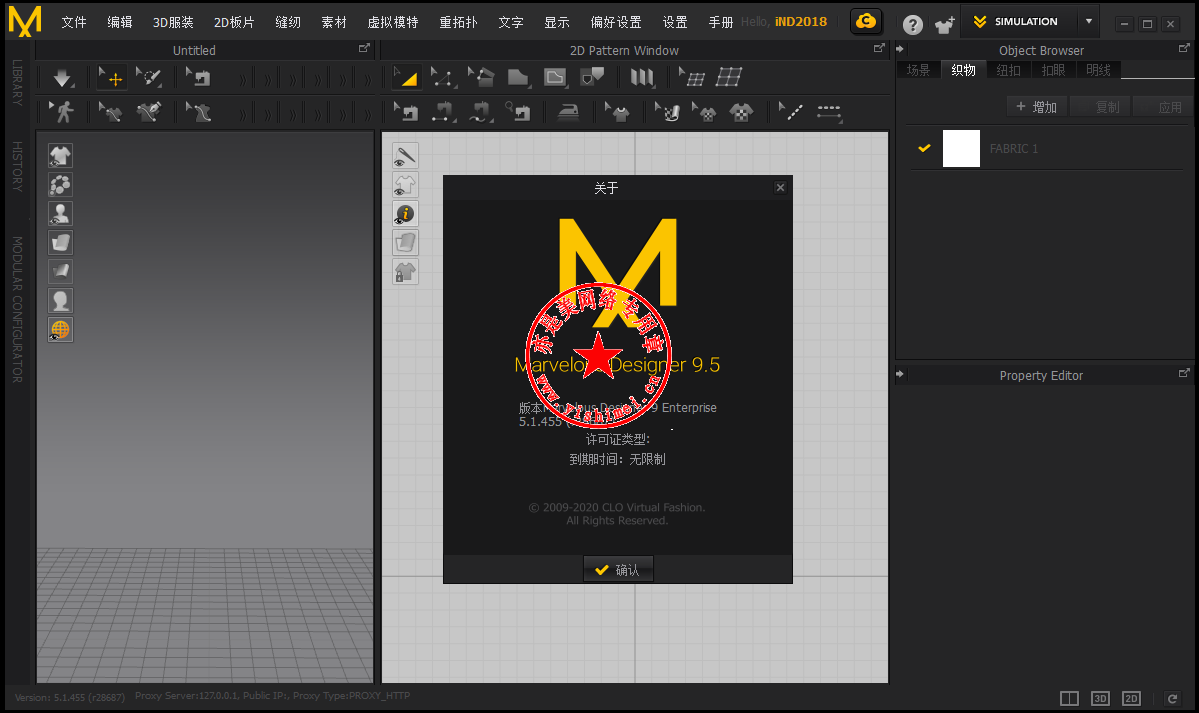The image size is (1199, 713).
Task: Toggle avatar visibility in 3D window
Action: [60, 213]
